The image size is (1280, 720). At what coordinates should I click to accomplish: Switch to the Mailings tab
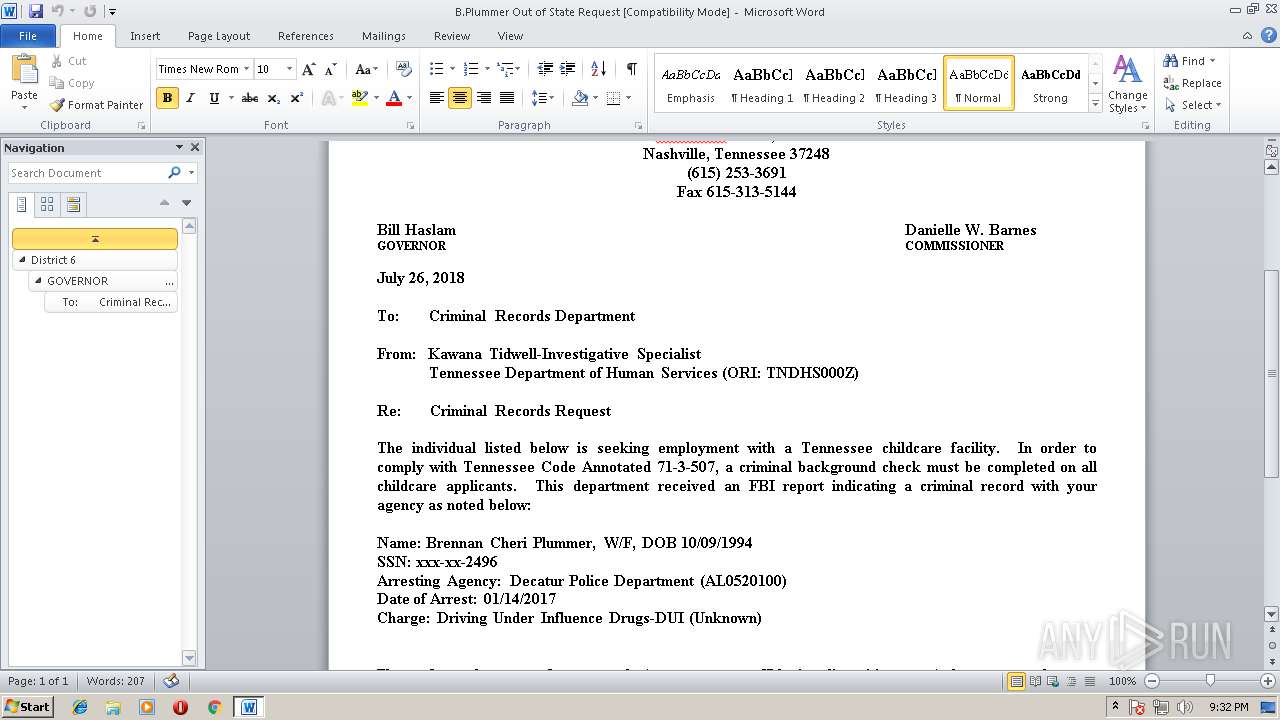coord(384,36)
